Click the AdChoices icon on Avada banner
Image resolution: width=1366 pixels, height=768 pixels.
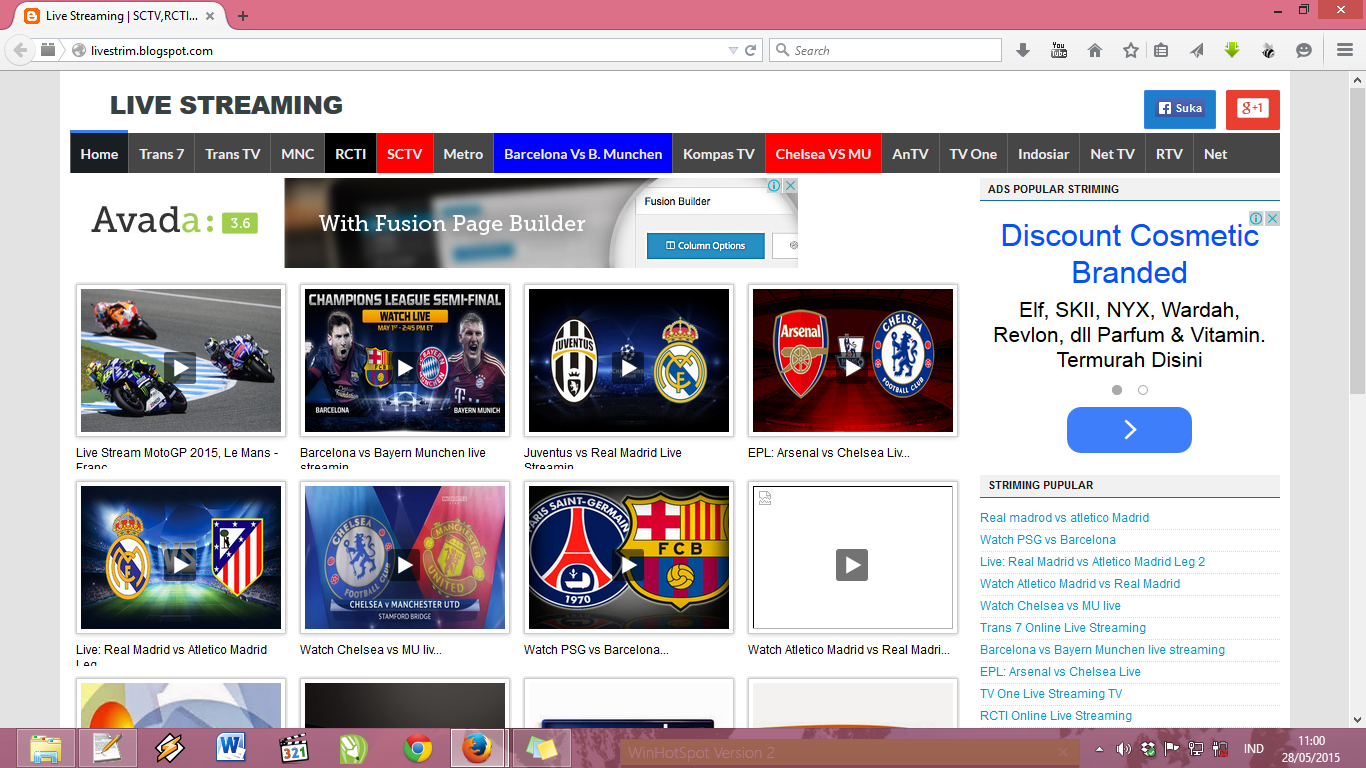coord(774,185)
